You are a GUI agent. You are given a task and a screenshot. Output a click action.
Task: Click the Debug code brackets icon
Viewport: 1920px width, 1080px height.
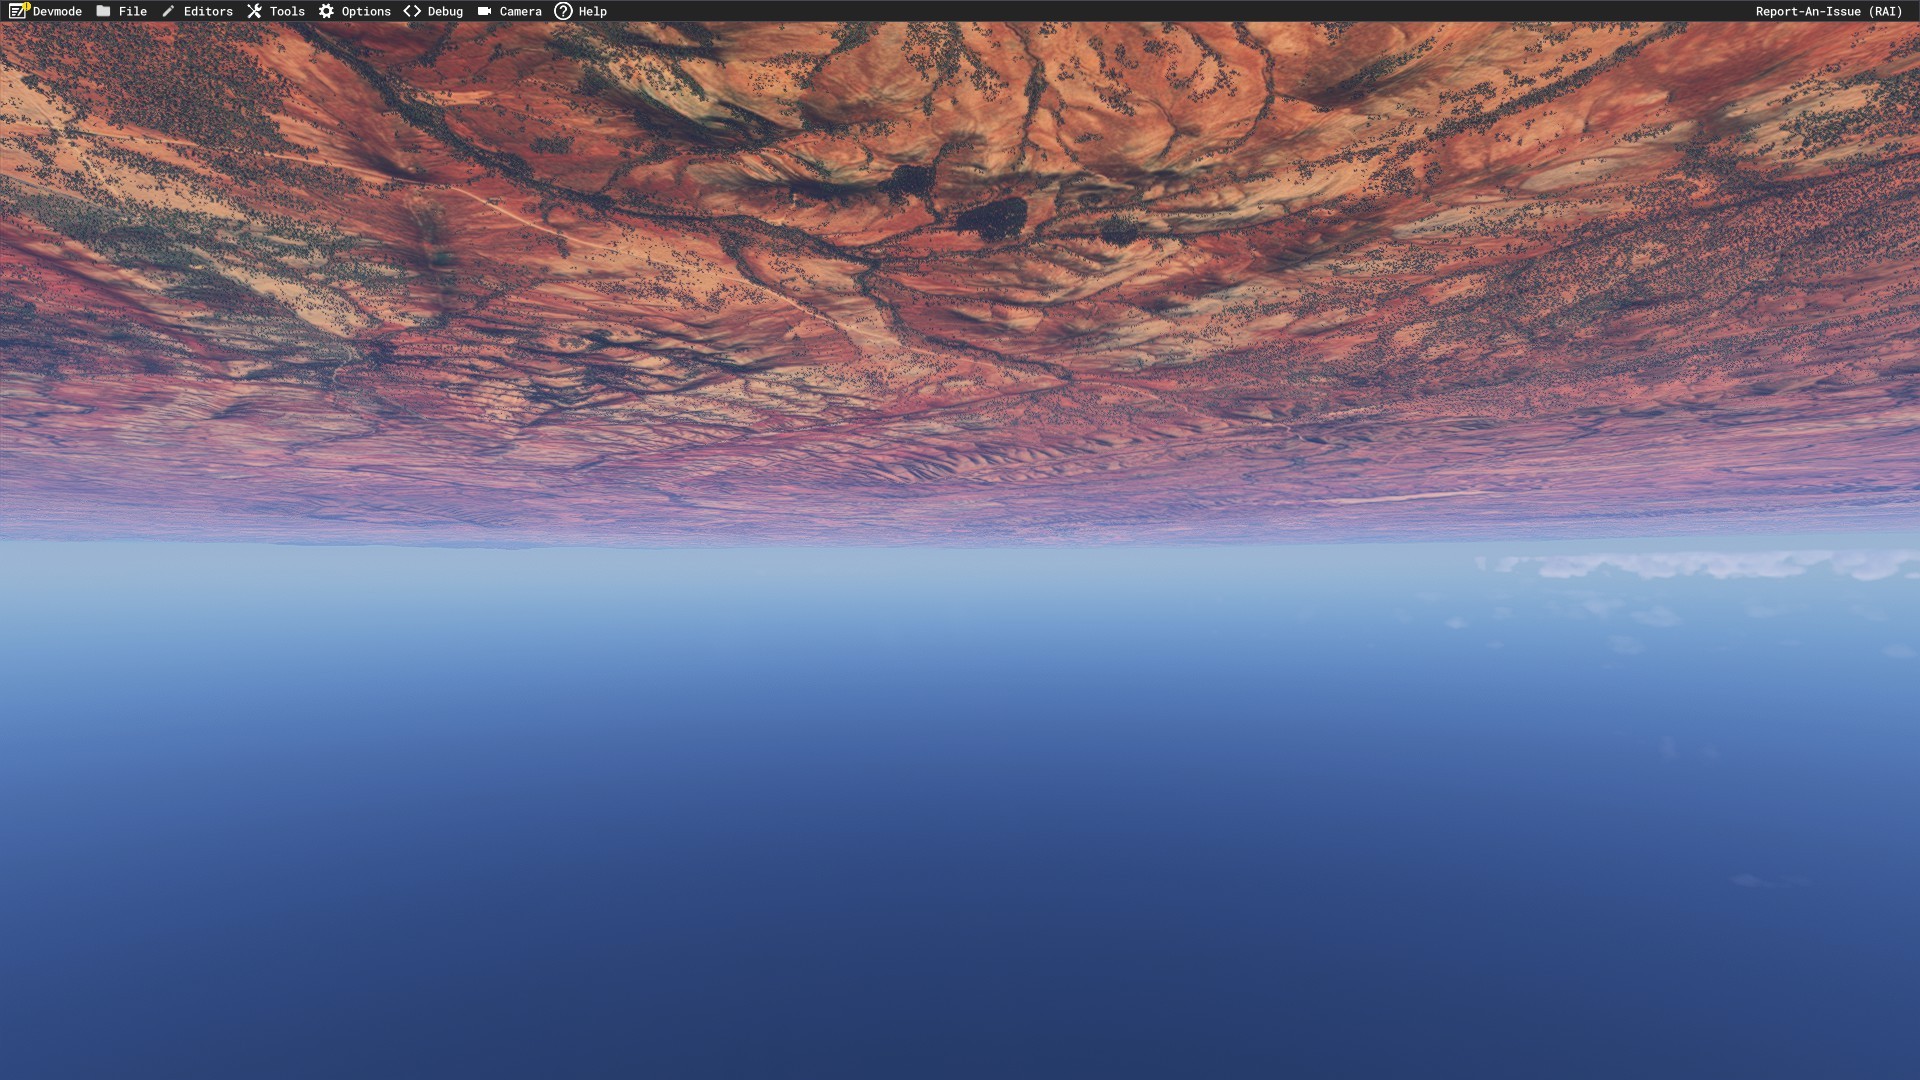(412, 11)
